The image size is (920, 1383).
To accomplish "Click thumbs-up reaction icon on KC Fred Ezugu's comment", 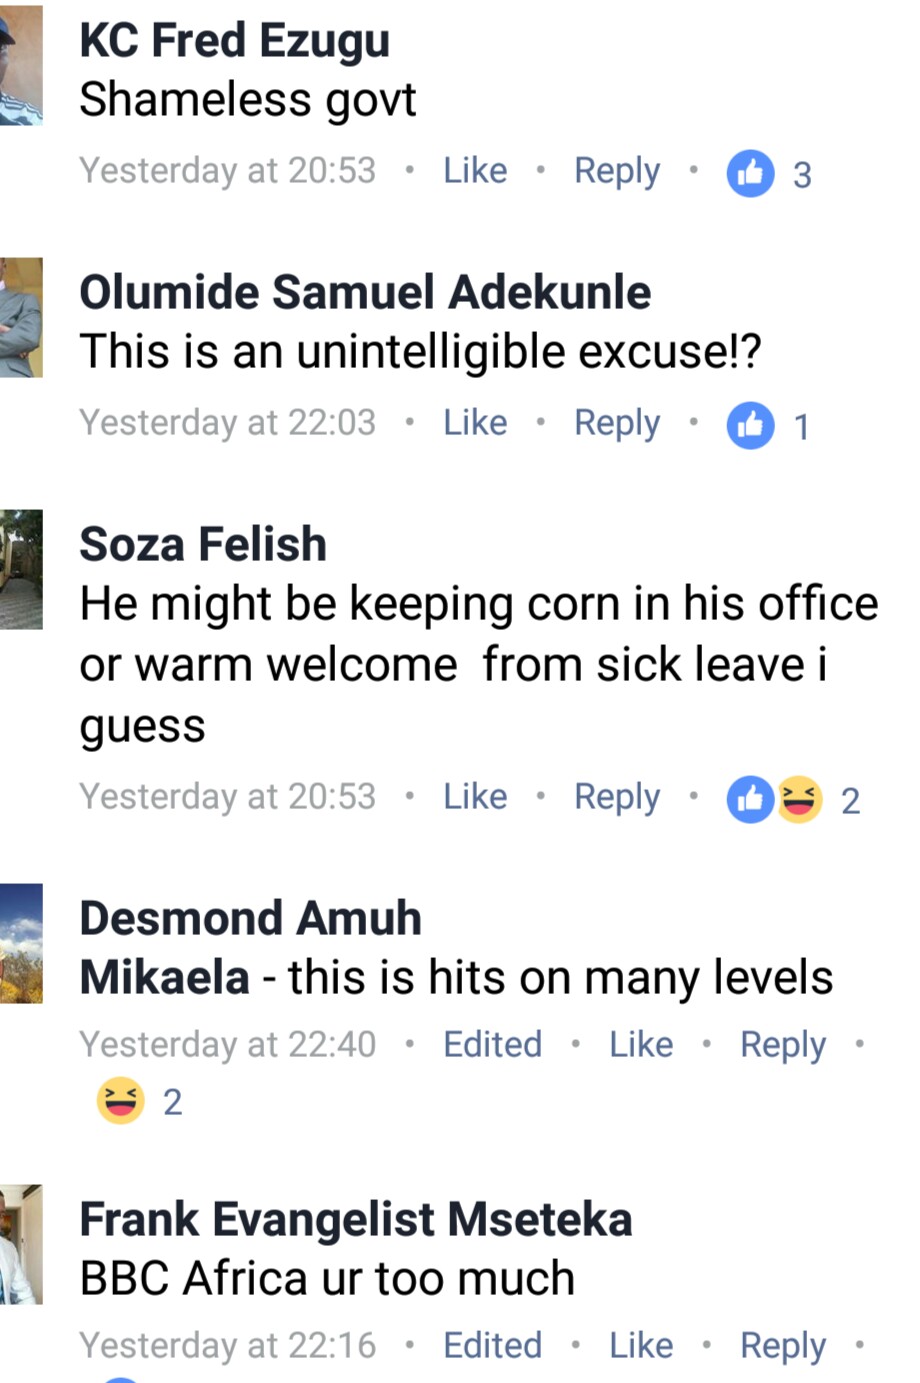I will point(750,173).
